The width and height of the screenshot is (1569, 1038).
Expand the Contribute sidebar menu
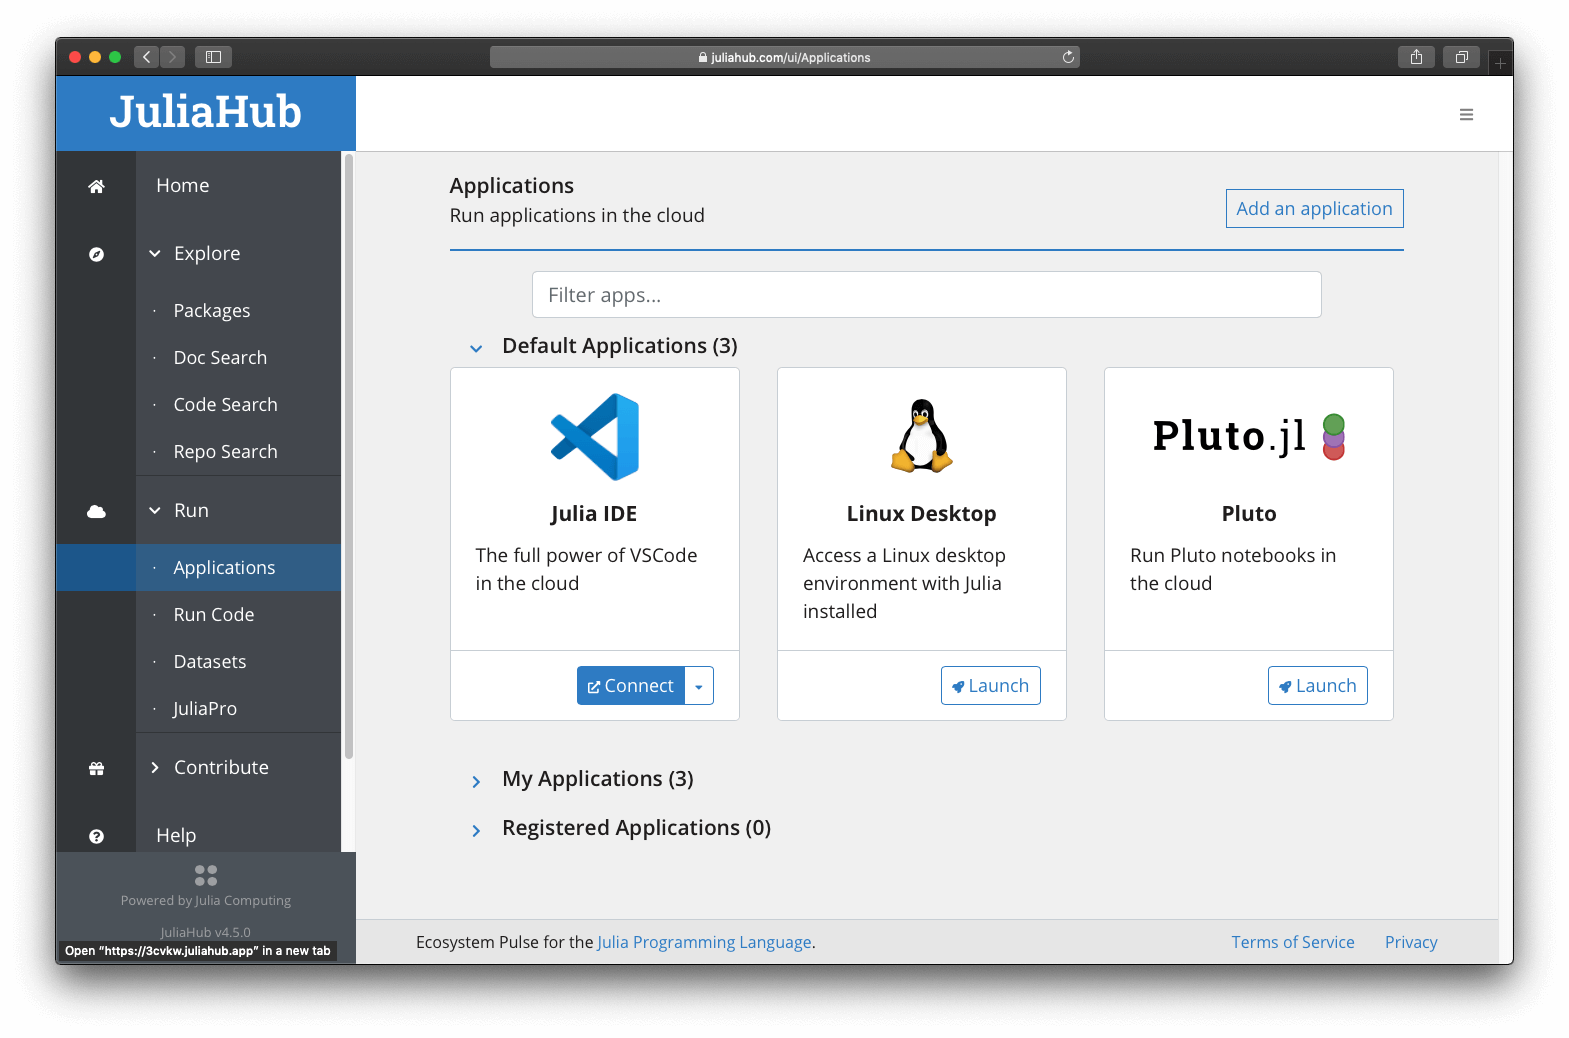tap(221, 768)
